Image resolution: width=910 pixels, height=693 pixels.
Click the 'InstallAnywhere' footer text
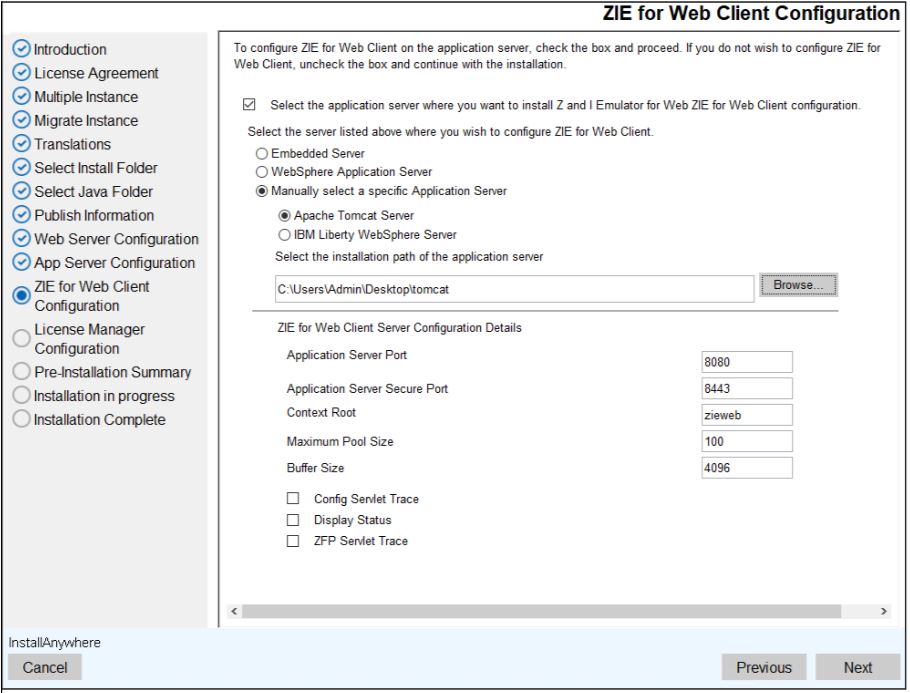55,643
